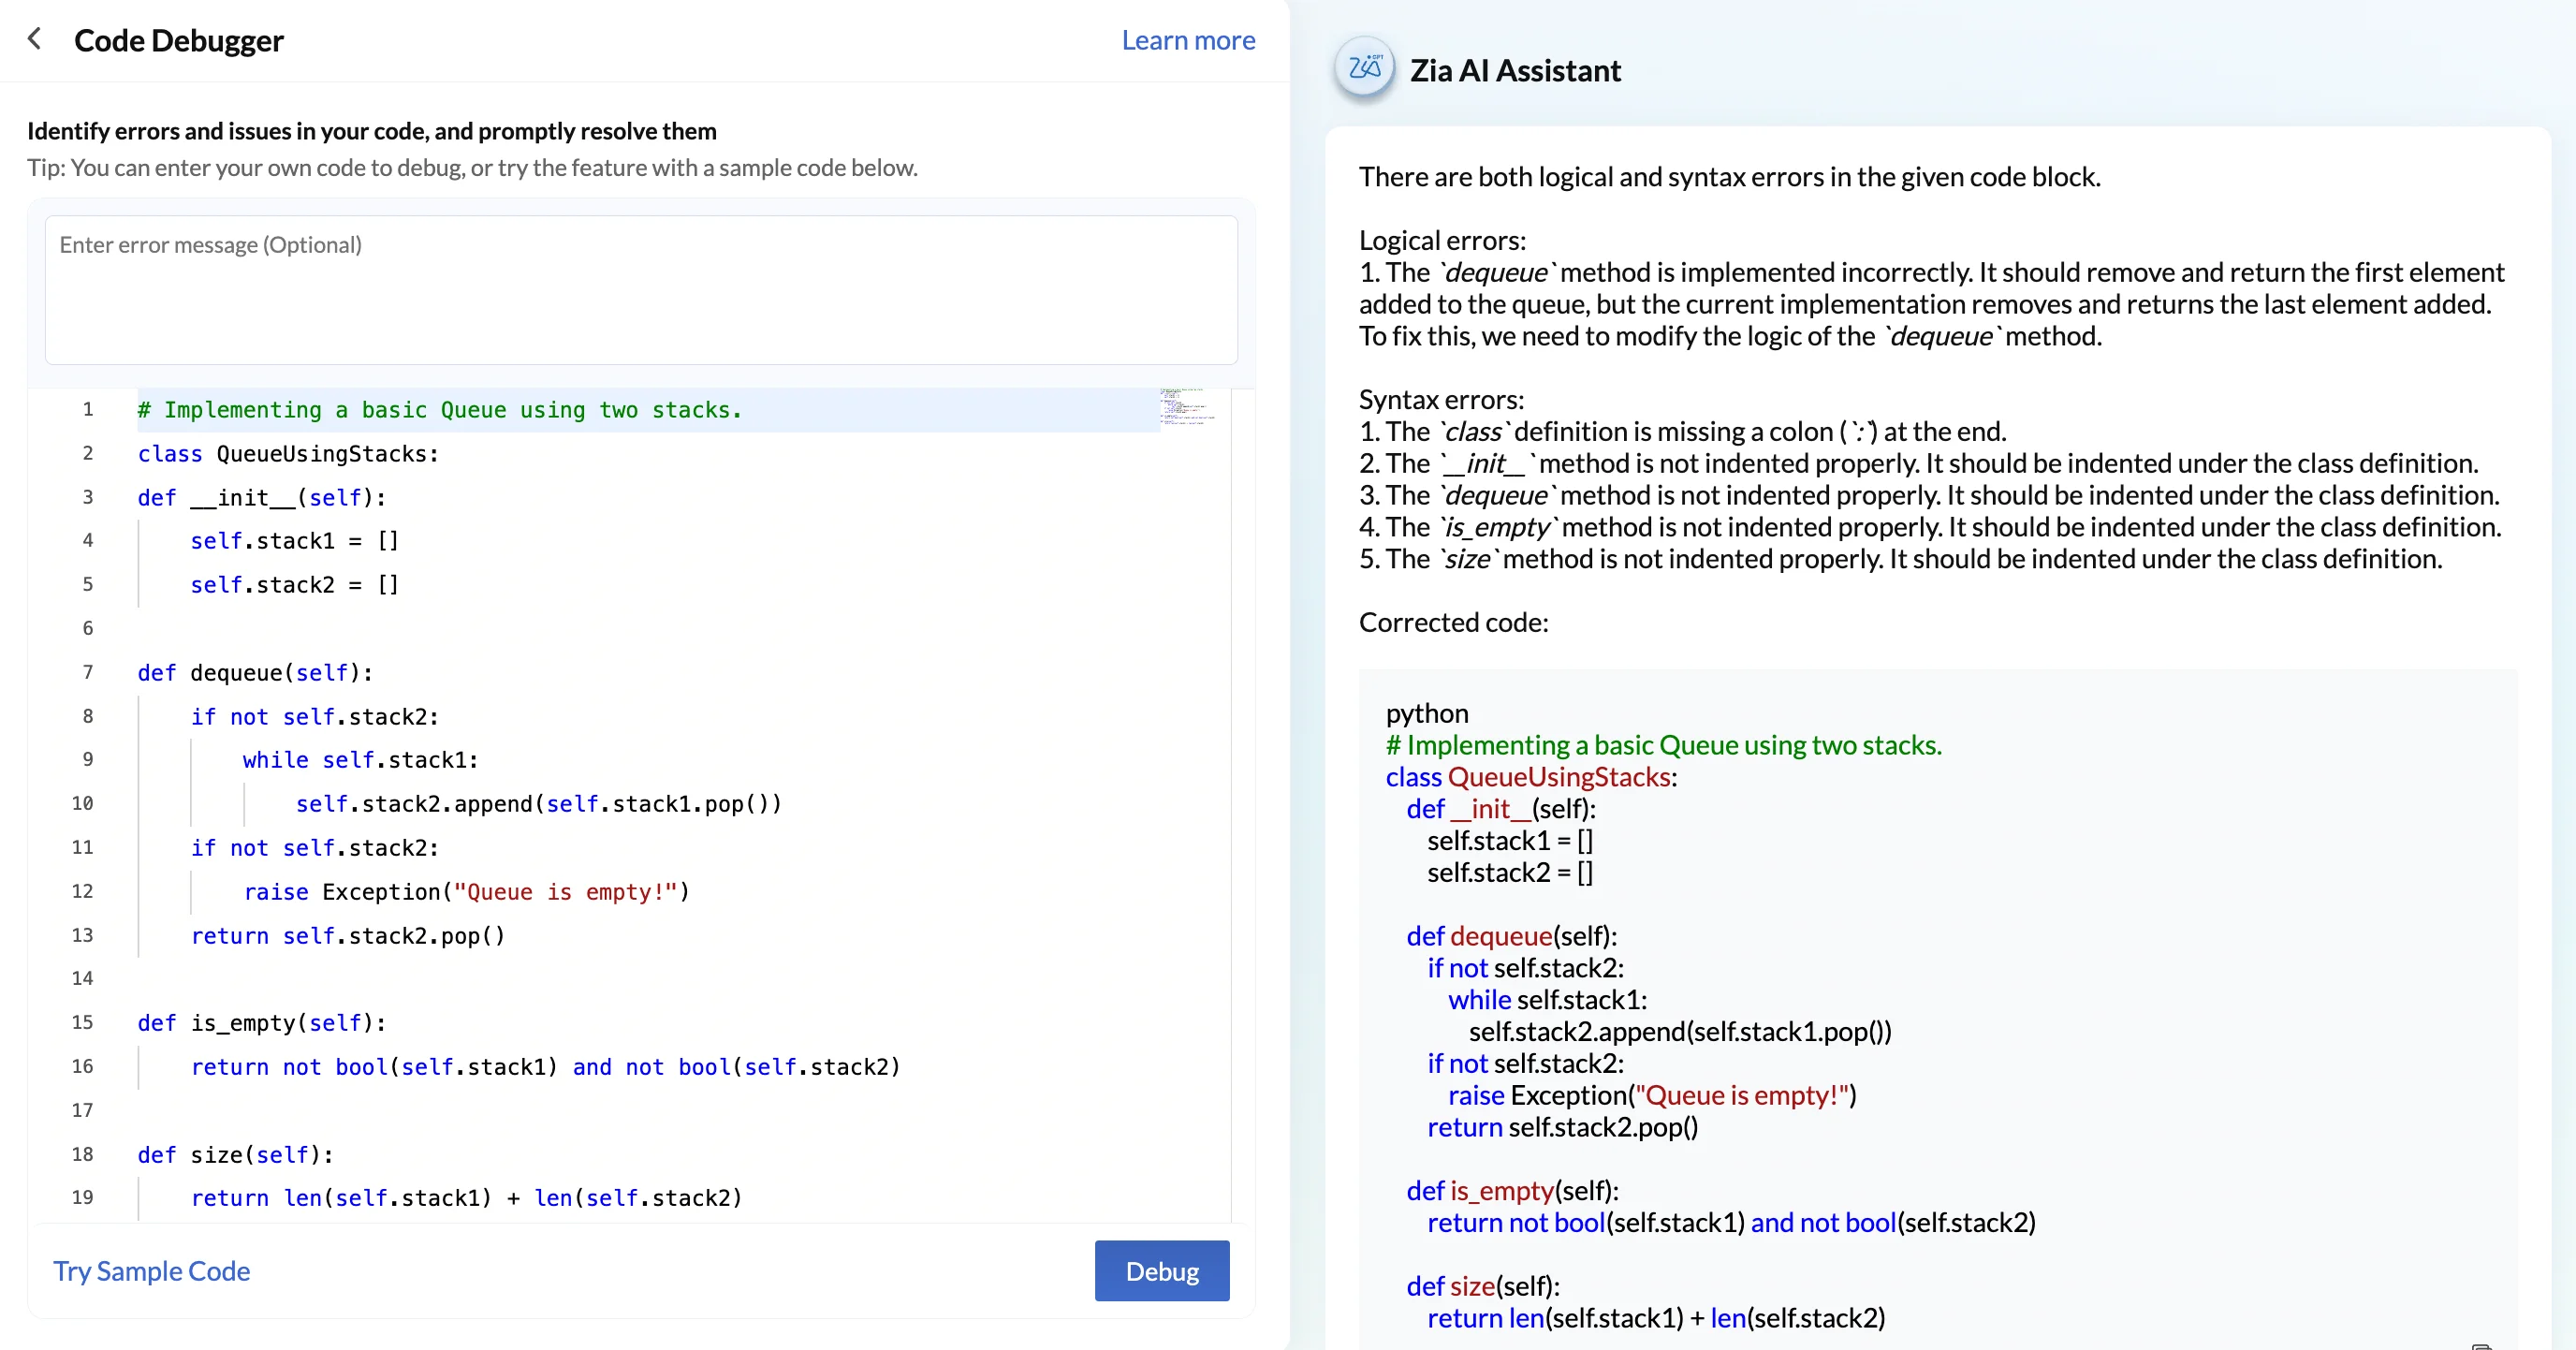Click 'def size(self):' in the corrected code
Image resolution: width=2576 pixels, height=1350 pixels.
coord(1483,1286)
